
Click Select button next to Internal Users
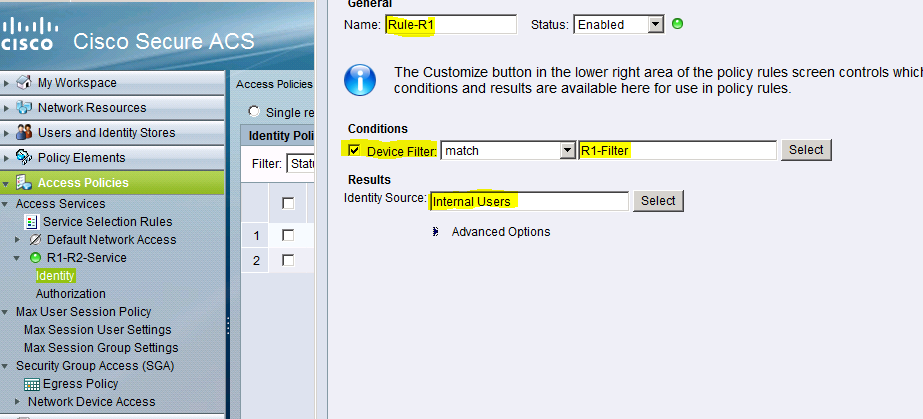tap(658, 201)
